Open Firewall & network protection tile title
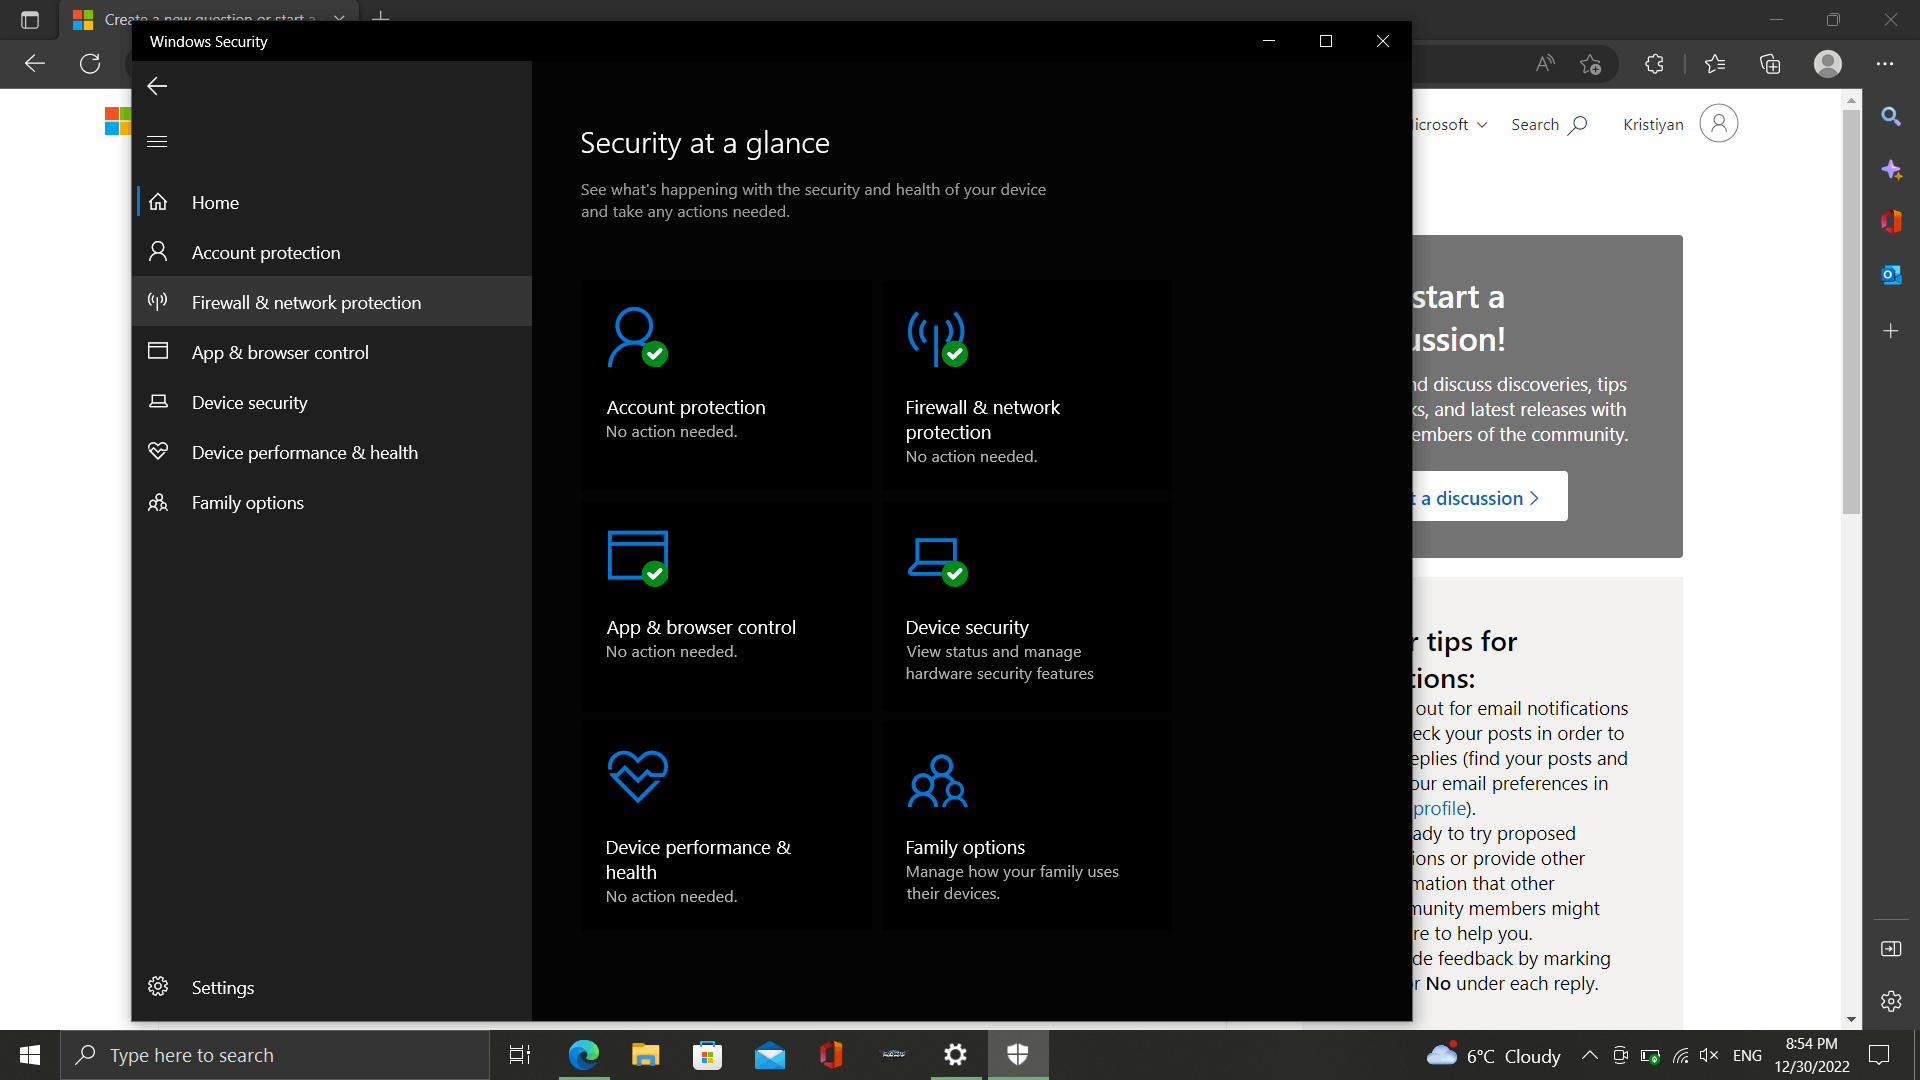 point(982,419)
